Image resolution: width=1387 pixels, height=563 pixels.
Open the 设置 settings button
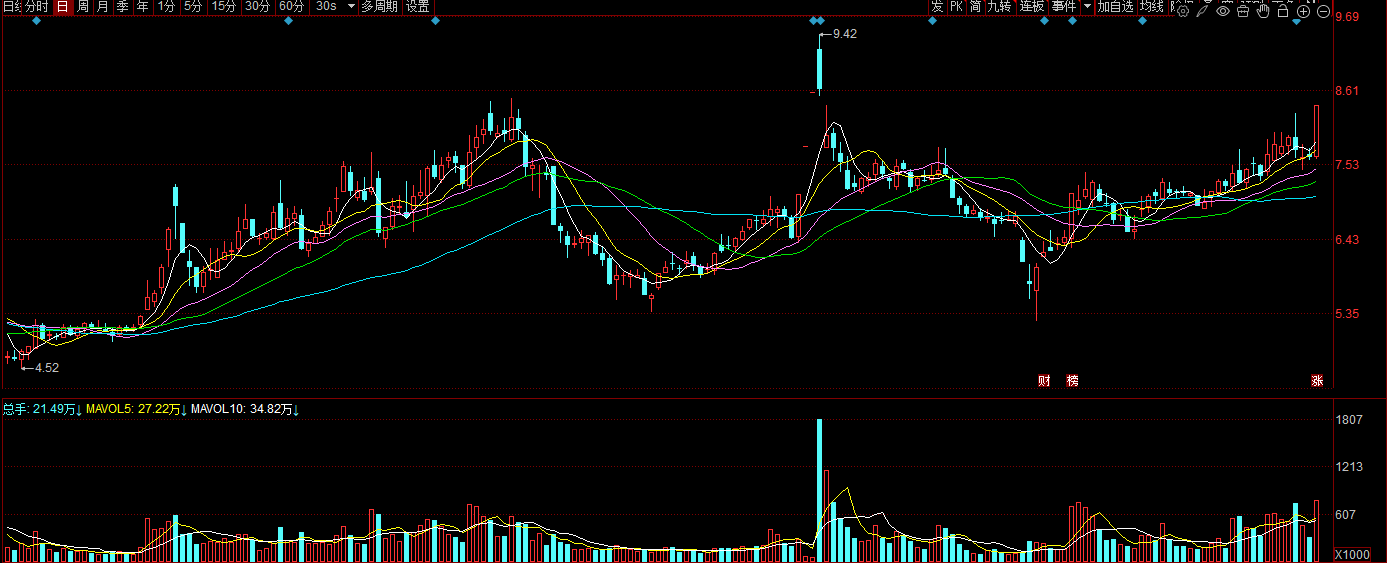(x=418, y=6)
